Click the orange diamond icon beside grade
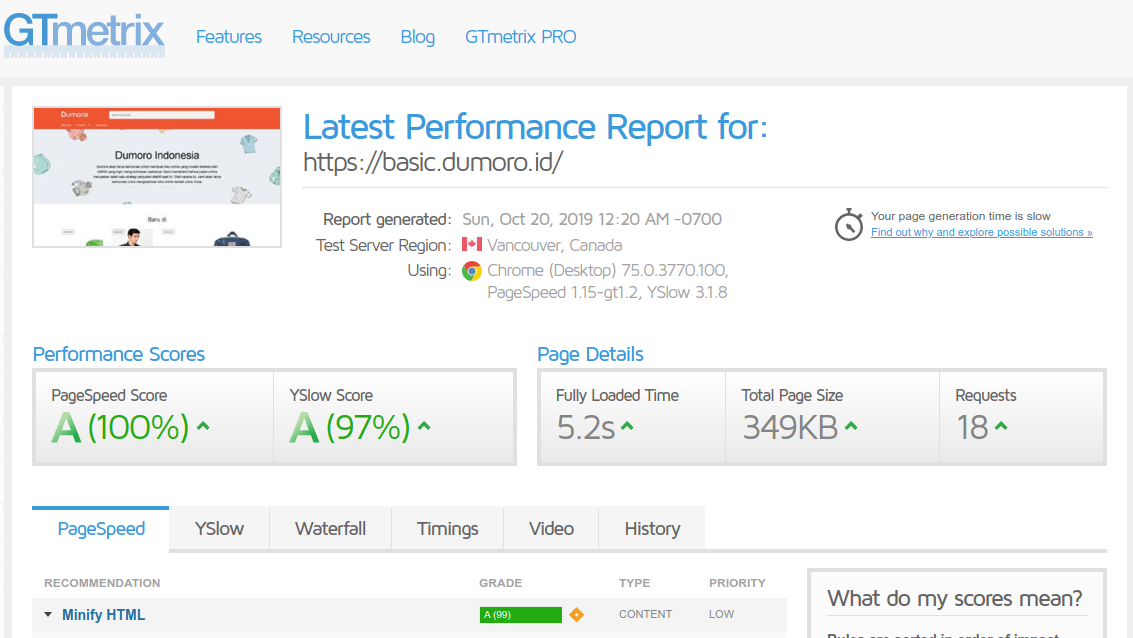Viewport: 1133px width, 638px height. [x=576, y=615]
